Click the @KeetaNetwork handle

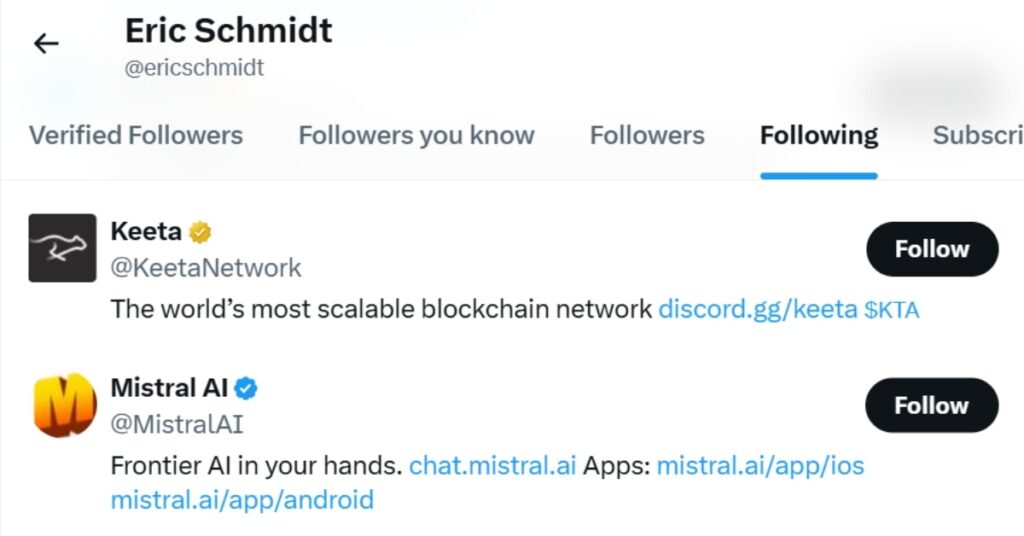point(206,268)
